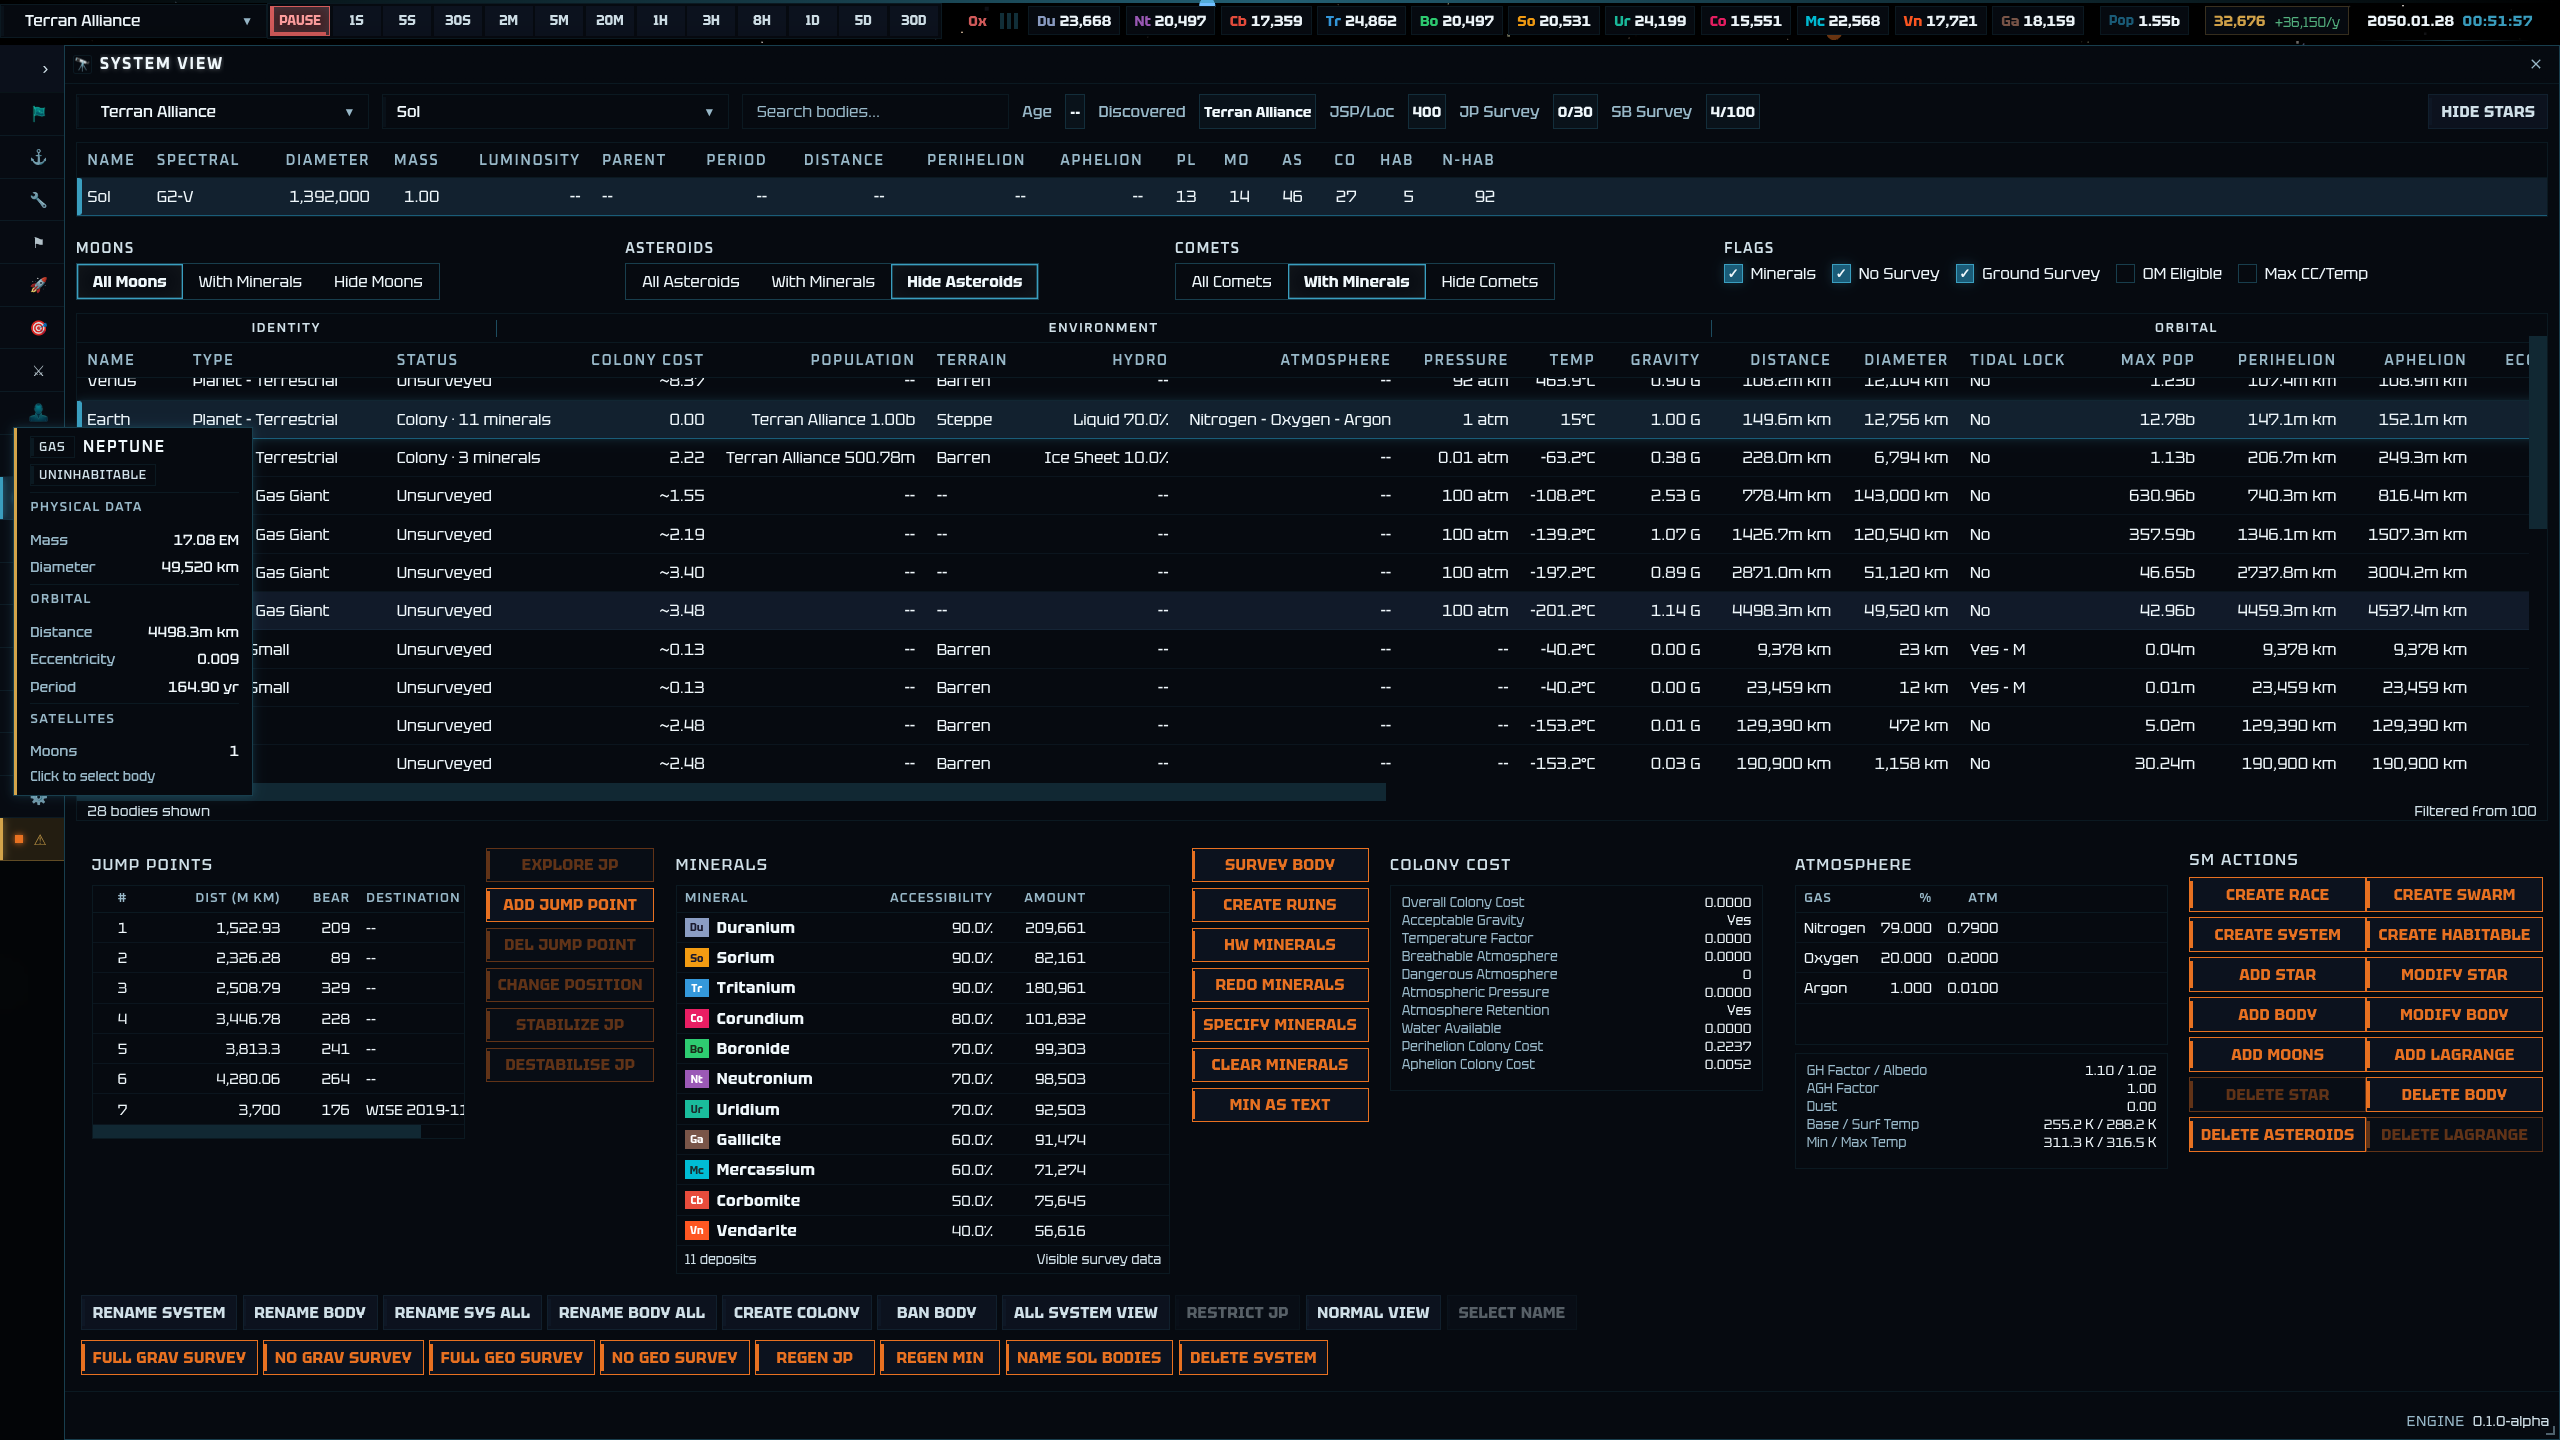Screen dimensions: 2560x1440
Task: Click the Corundium Co mineral icon
Action: (696, 1019)
